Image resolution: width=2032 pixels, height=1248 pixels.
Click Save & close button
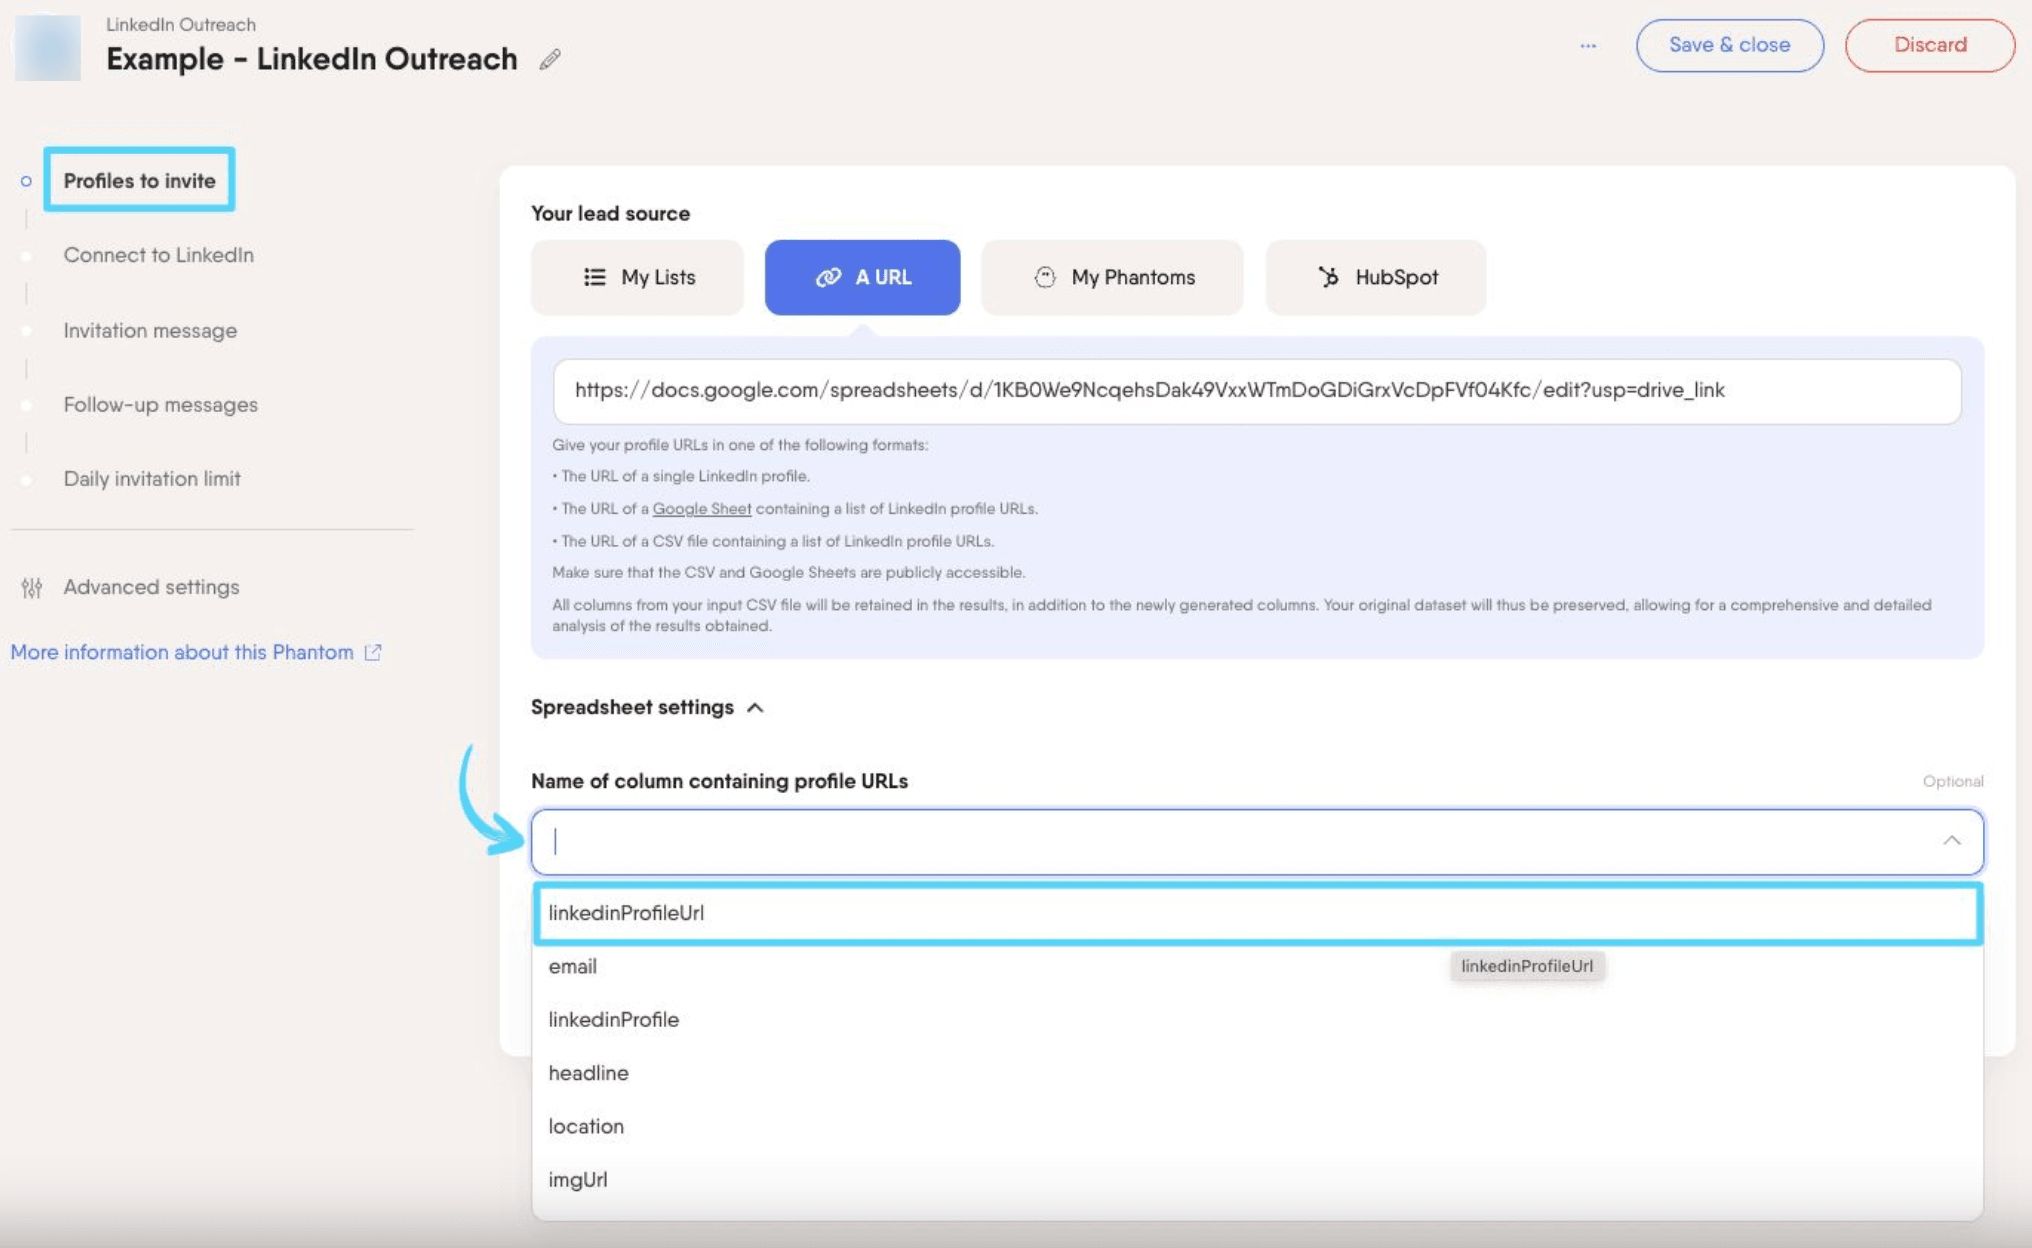tap(1729, 45)
